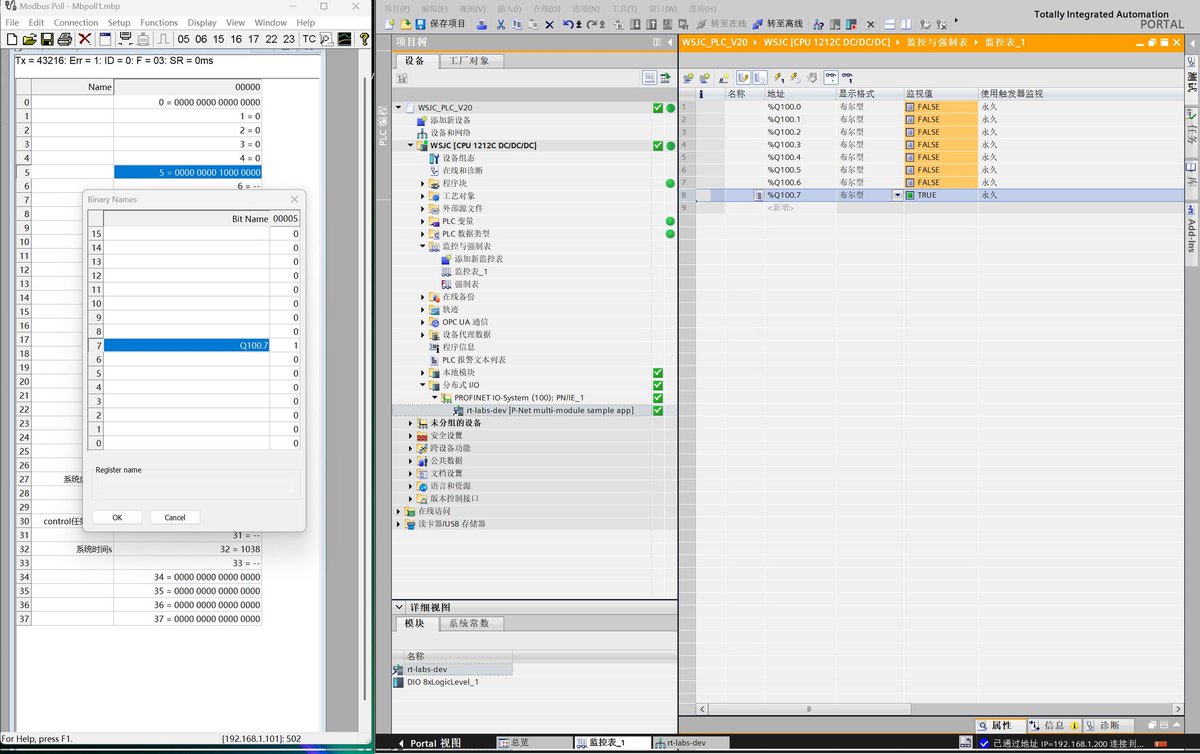This screenshot has width=1200, height=754.
Task: Click TC test center button in Modbus Poll
Action: coord(309,39)
